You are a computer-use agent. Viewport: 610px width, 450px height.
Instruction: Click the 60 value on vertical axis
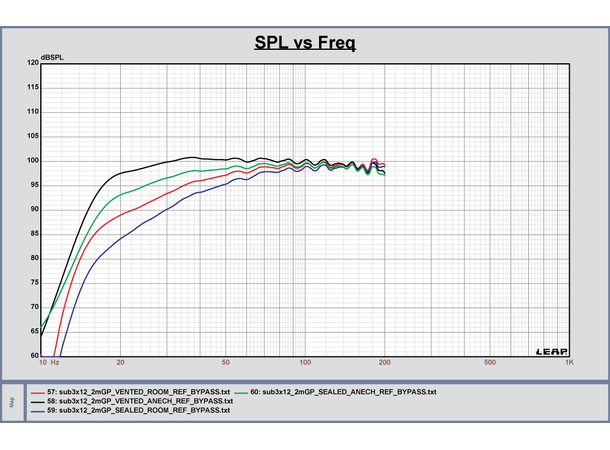35,355
